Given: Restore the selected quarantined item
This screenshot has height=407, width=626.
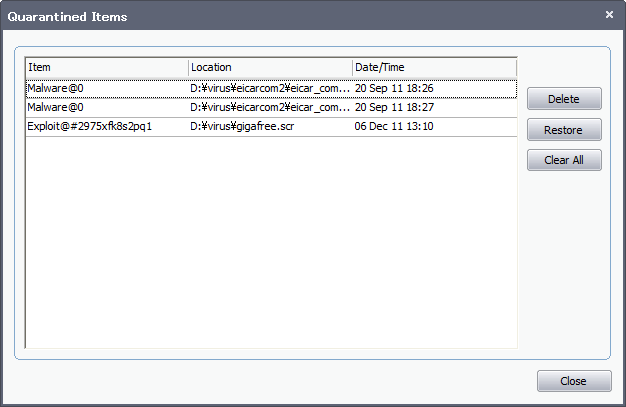Looking at the screenshot, I should coord(564,130).
